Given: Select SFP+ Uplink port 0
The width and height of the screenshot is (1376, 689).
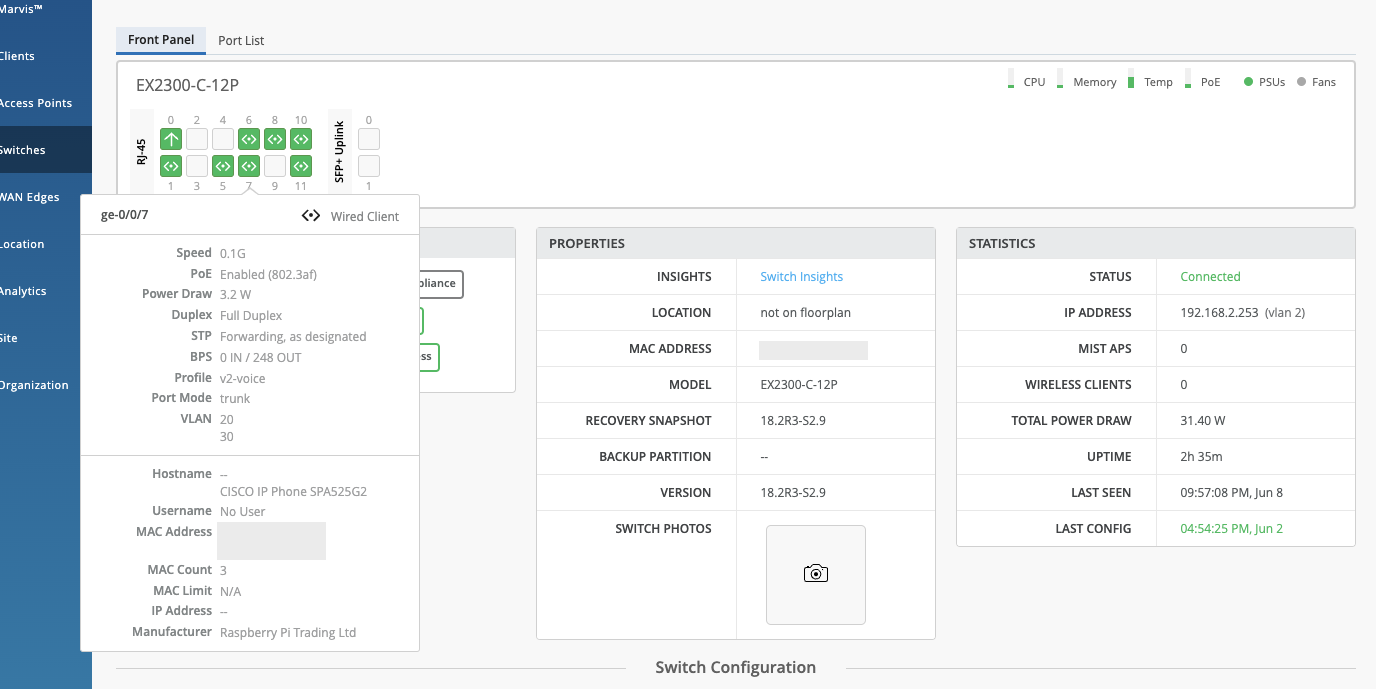Looking at the screenshot, I should click(369, 140).
